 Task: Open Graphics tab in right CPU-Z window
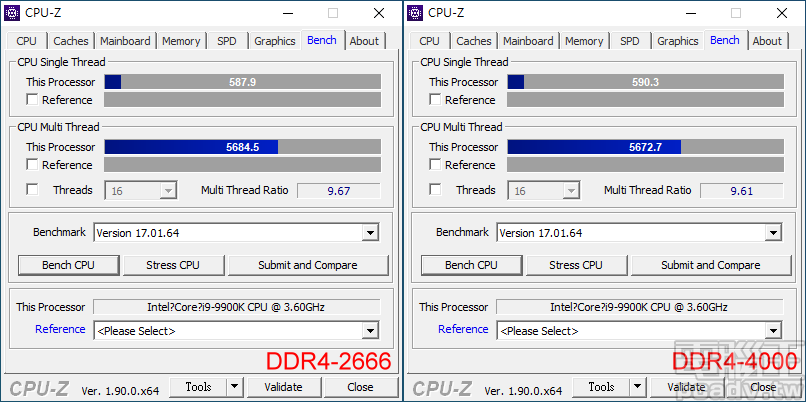(677, 41)
